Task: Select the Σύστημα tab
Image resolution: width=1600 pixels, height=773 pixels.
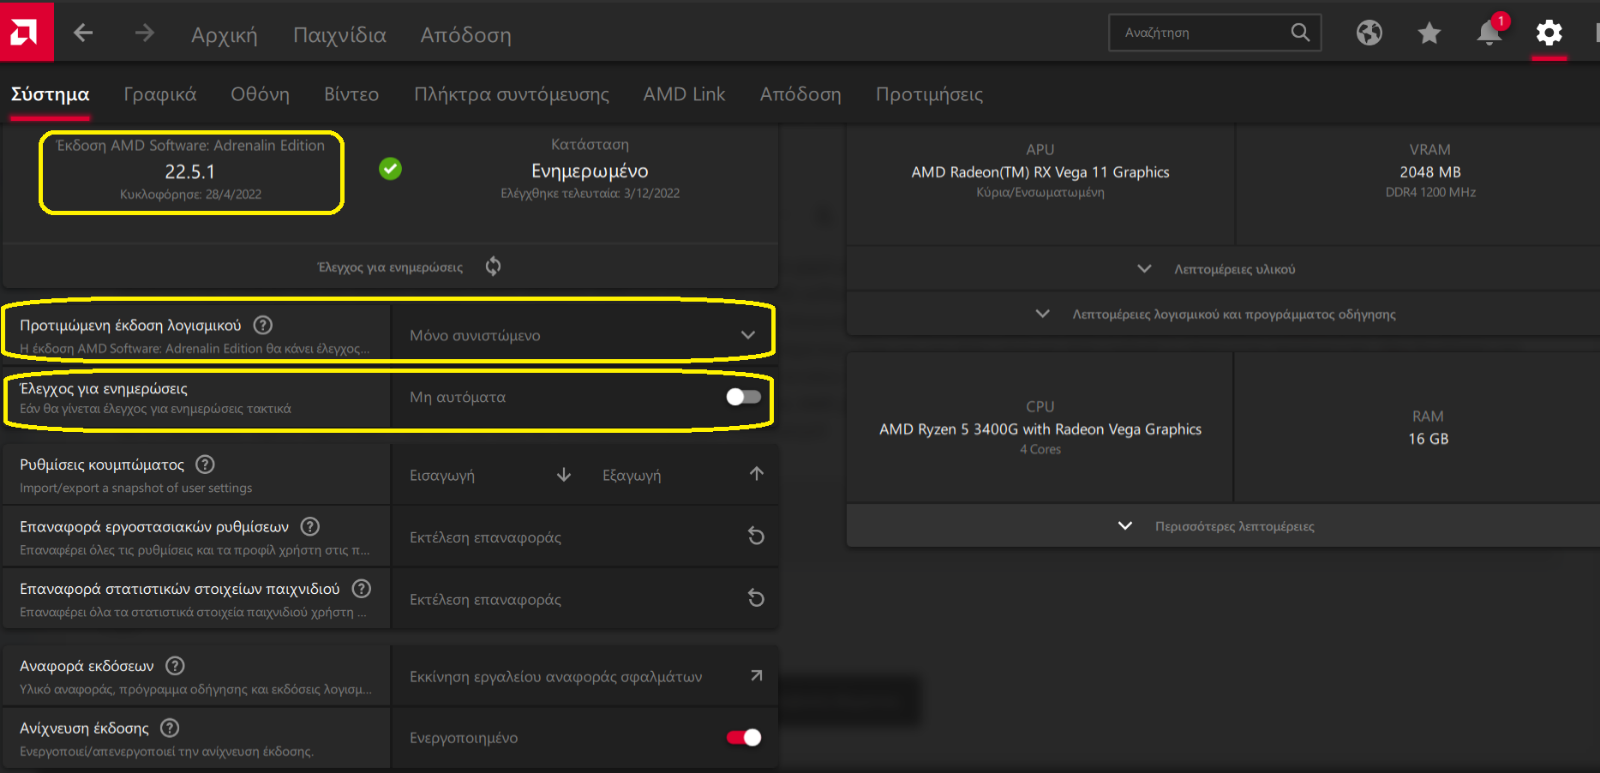Action: [50, 94]
